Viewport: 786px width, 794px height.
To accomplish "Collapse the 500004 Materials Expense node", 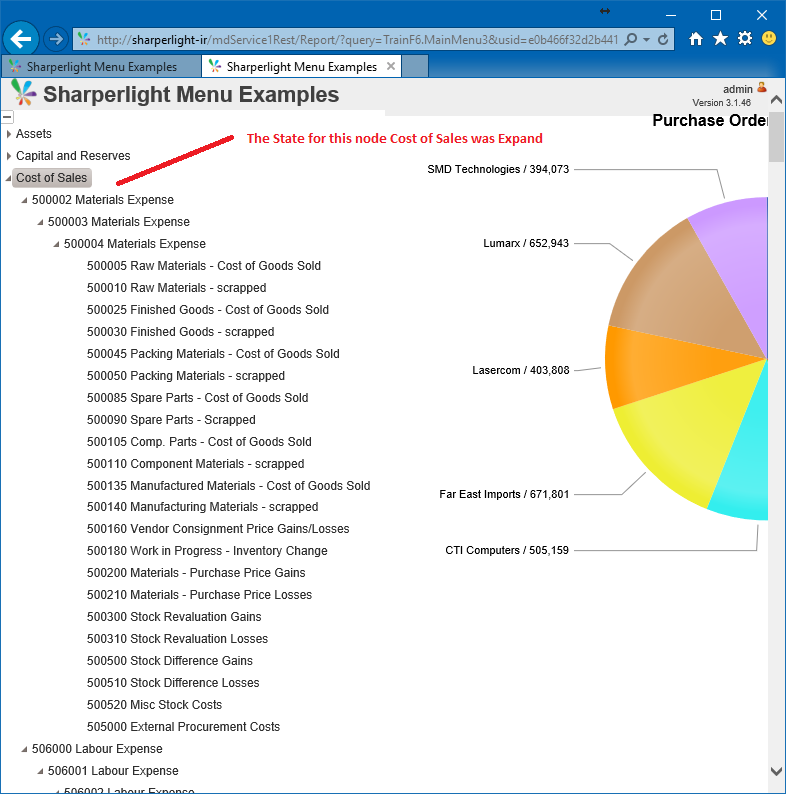I will click(x=56, y=245).
